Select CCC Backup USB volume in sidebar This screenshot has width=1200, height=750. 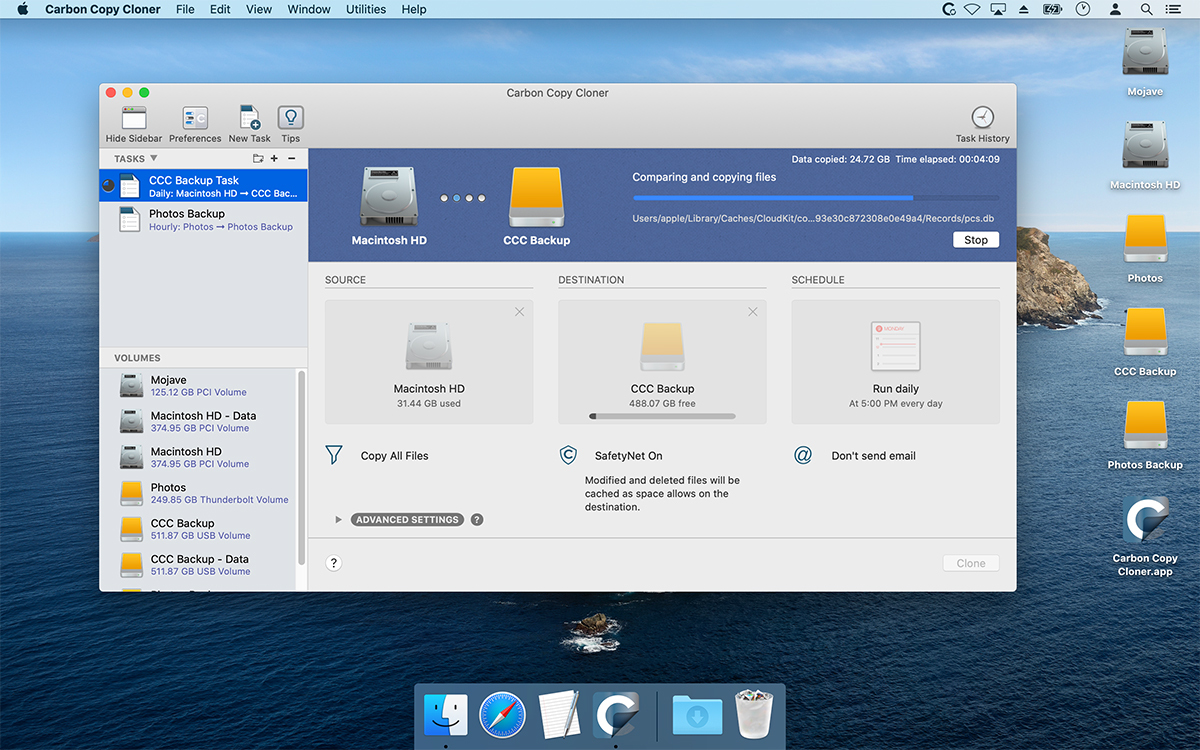tap(198, 530)
